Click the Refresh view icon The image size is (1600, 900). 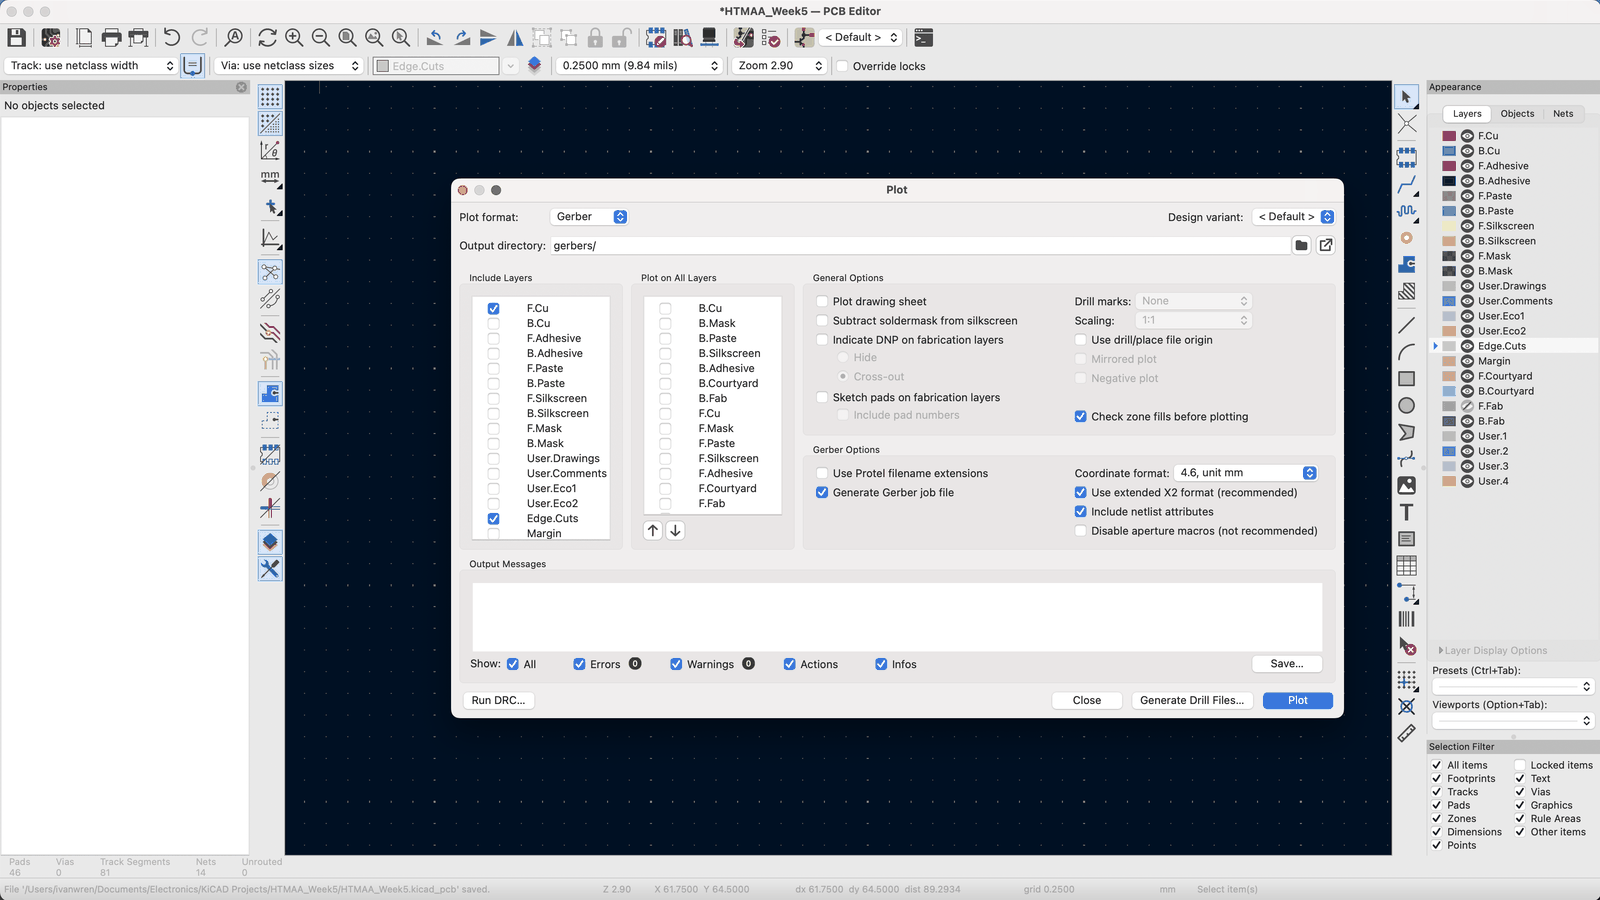click(x=267, y=38)
